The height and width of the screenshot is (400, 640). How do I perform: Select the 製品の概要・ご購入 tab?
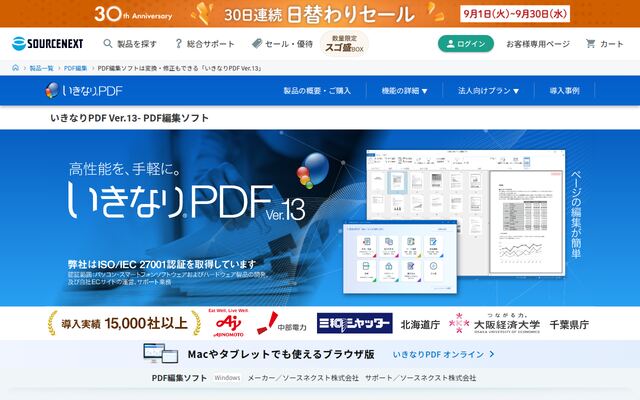(317, 91)
